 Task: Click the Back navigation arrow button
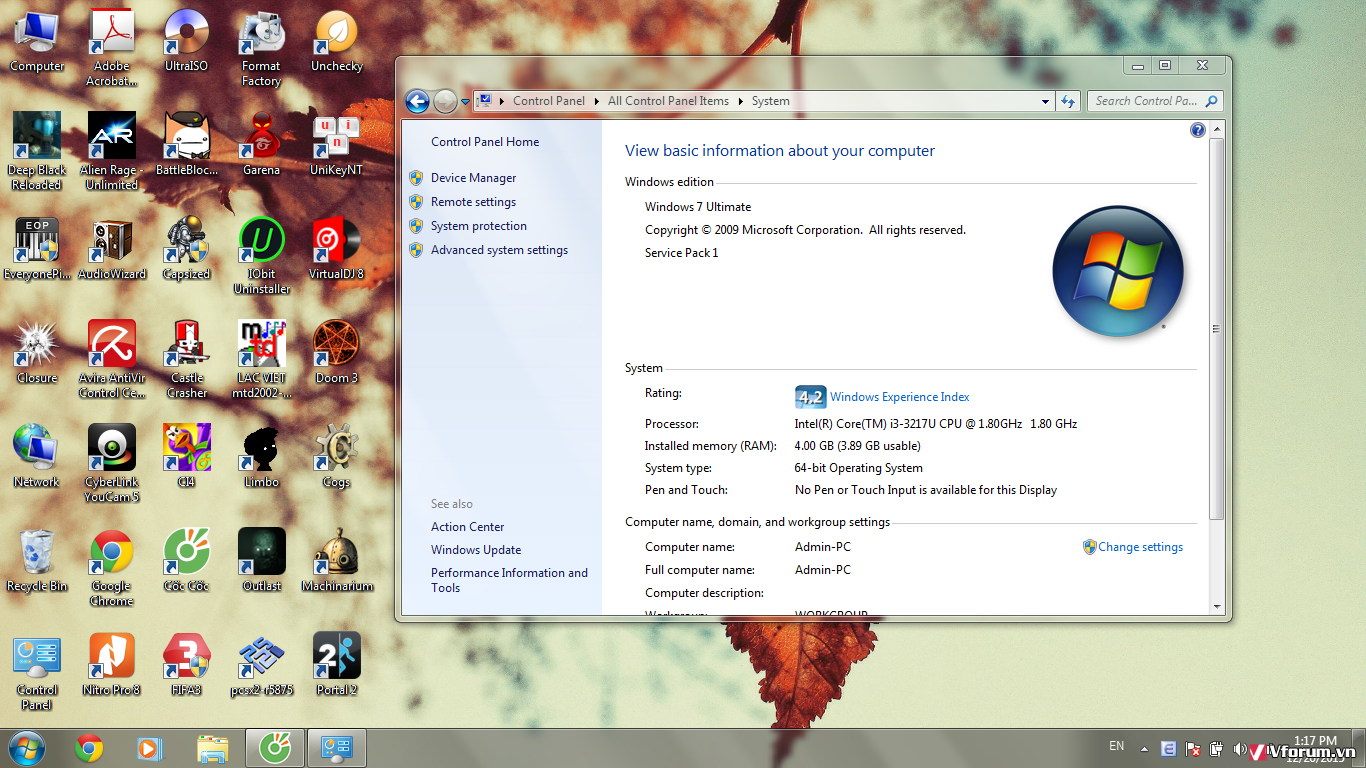tap(417, 101)
